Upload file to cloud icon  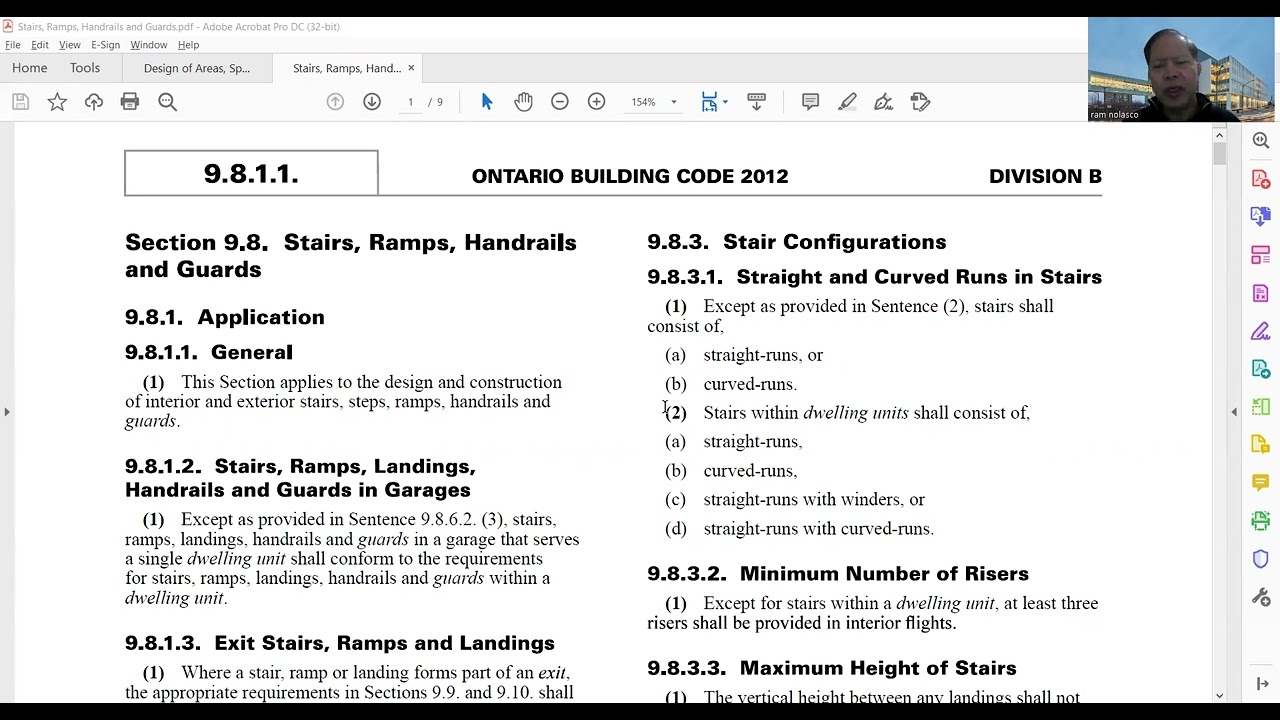(x=94, y=102)
